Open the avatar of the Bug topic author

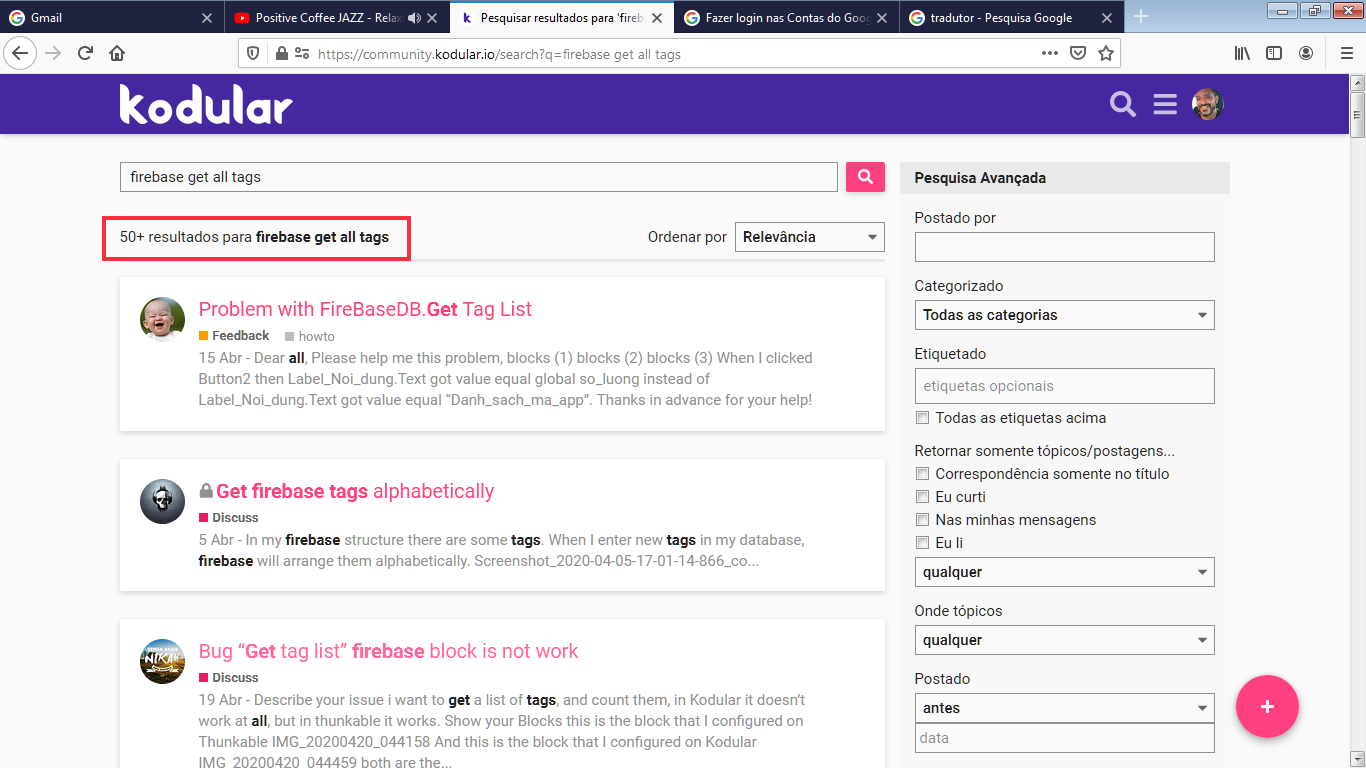point(162,661)
